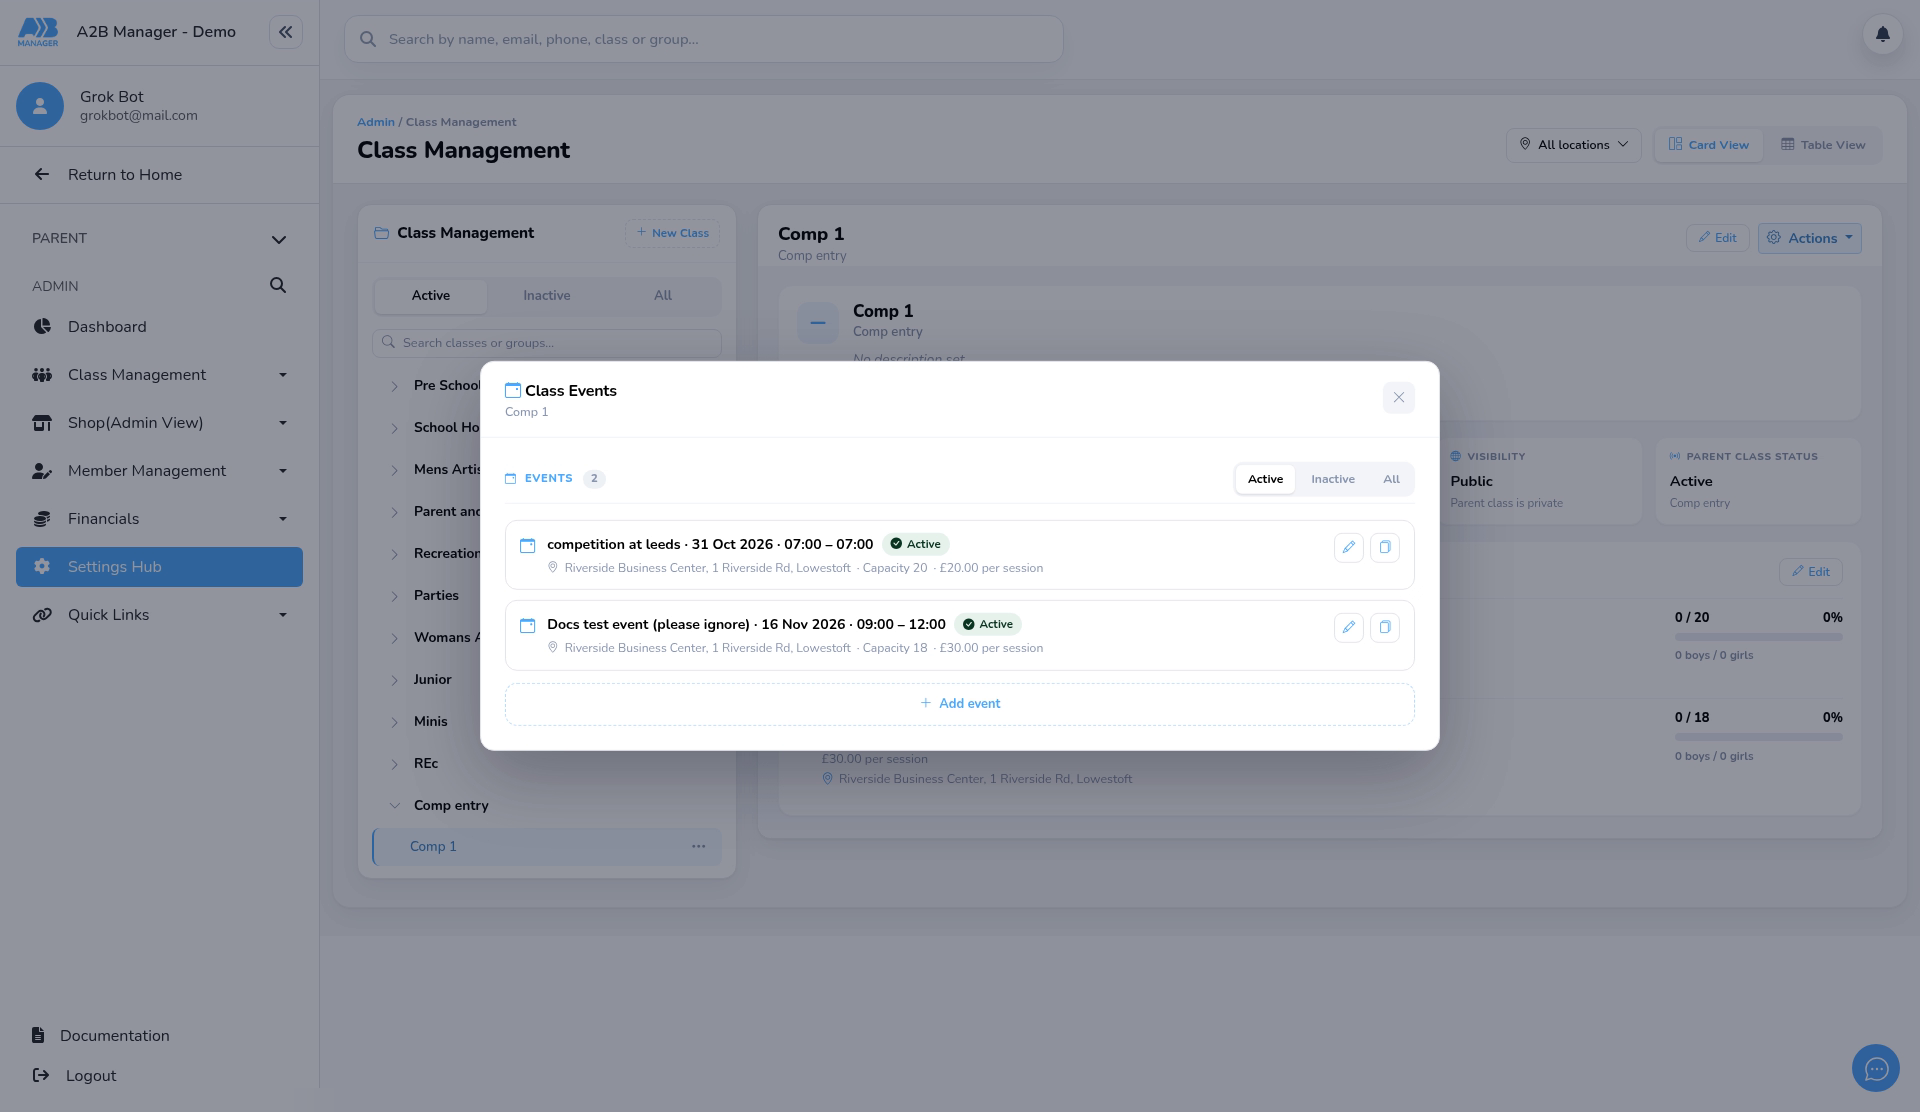Open the notifications bell

[x=1882, y=34]
